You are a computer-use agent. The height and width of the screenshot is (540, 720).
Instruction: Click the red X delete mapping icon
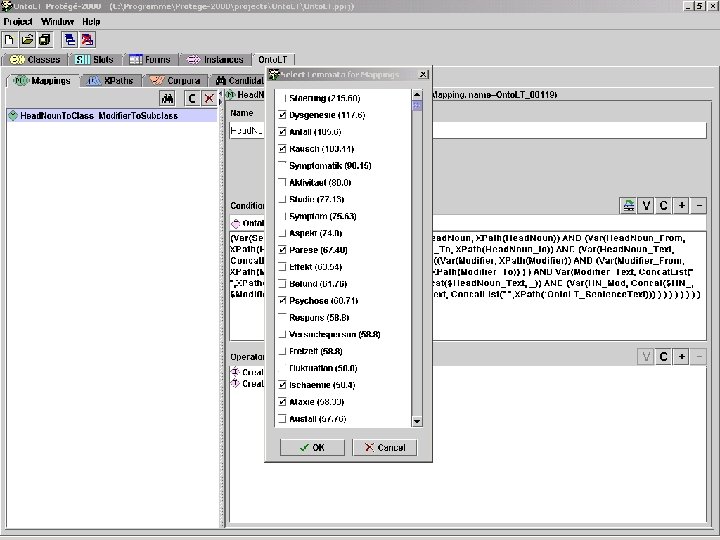pyautogui.click(x=209, y=98)
